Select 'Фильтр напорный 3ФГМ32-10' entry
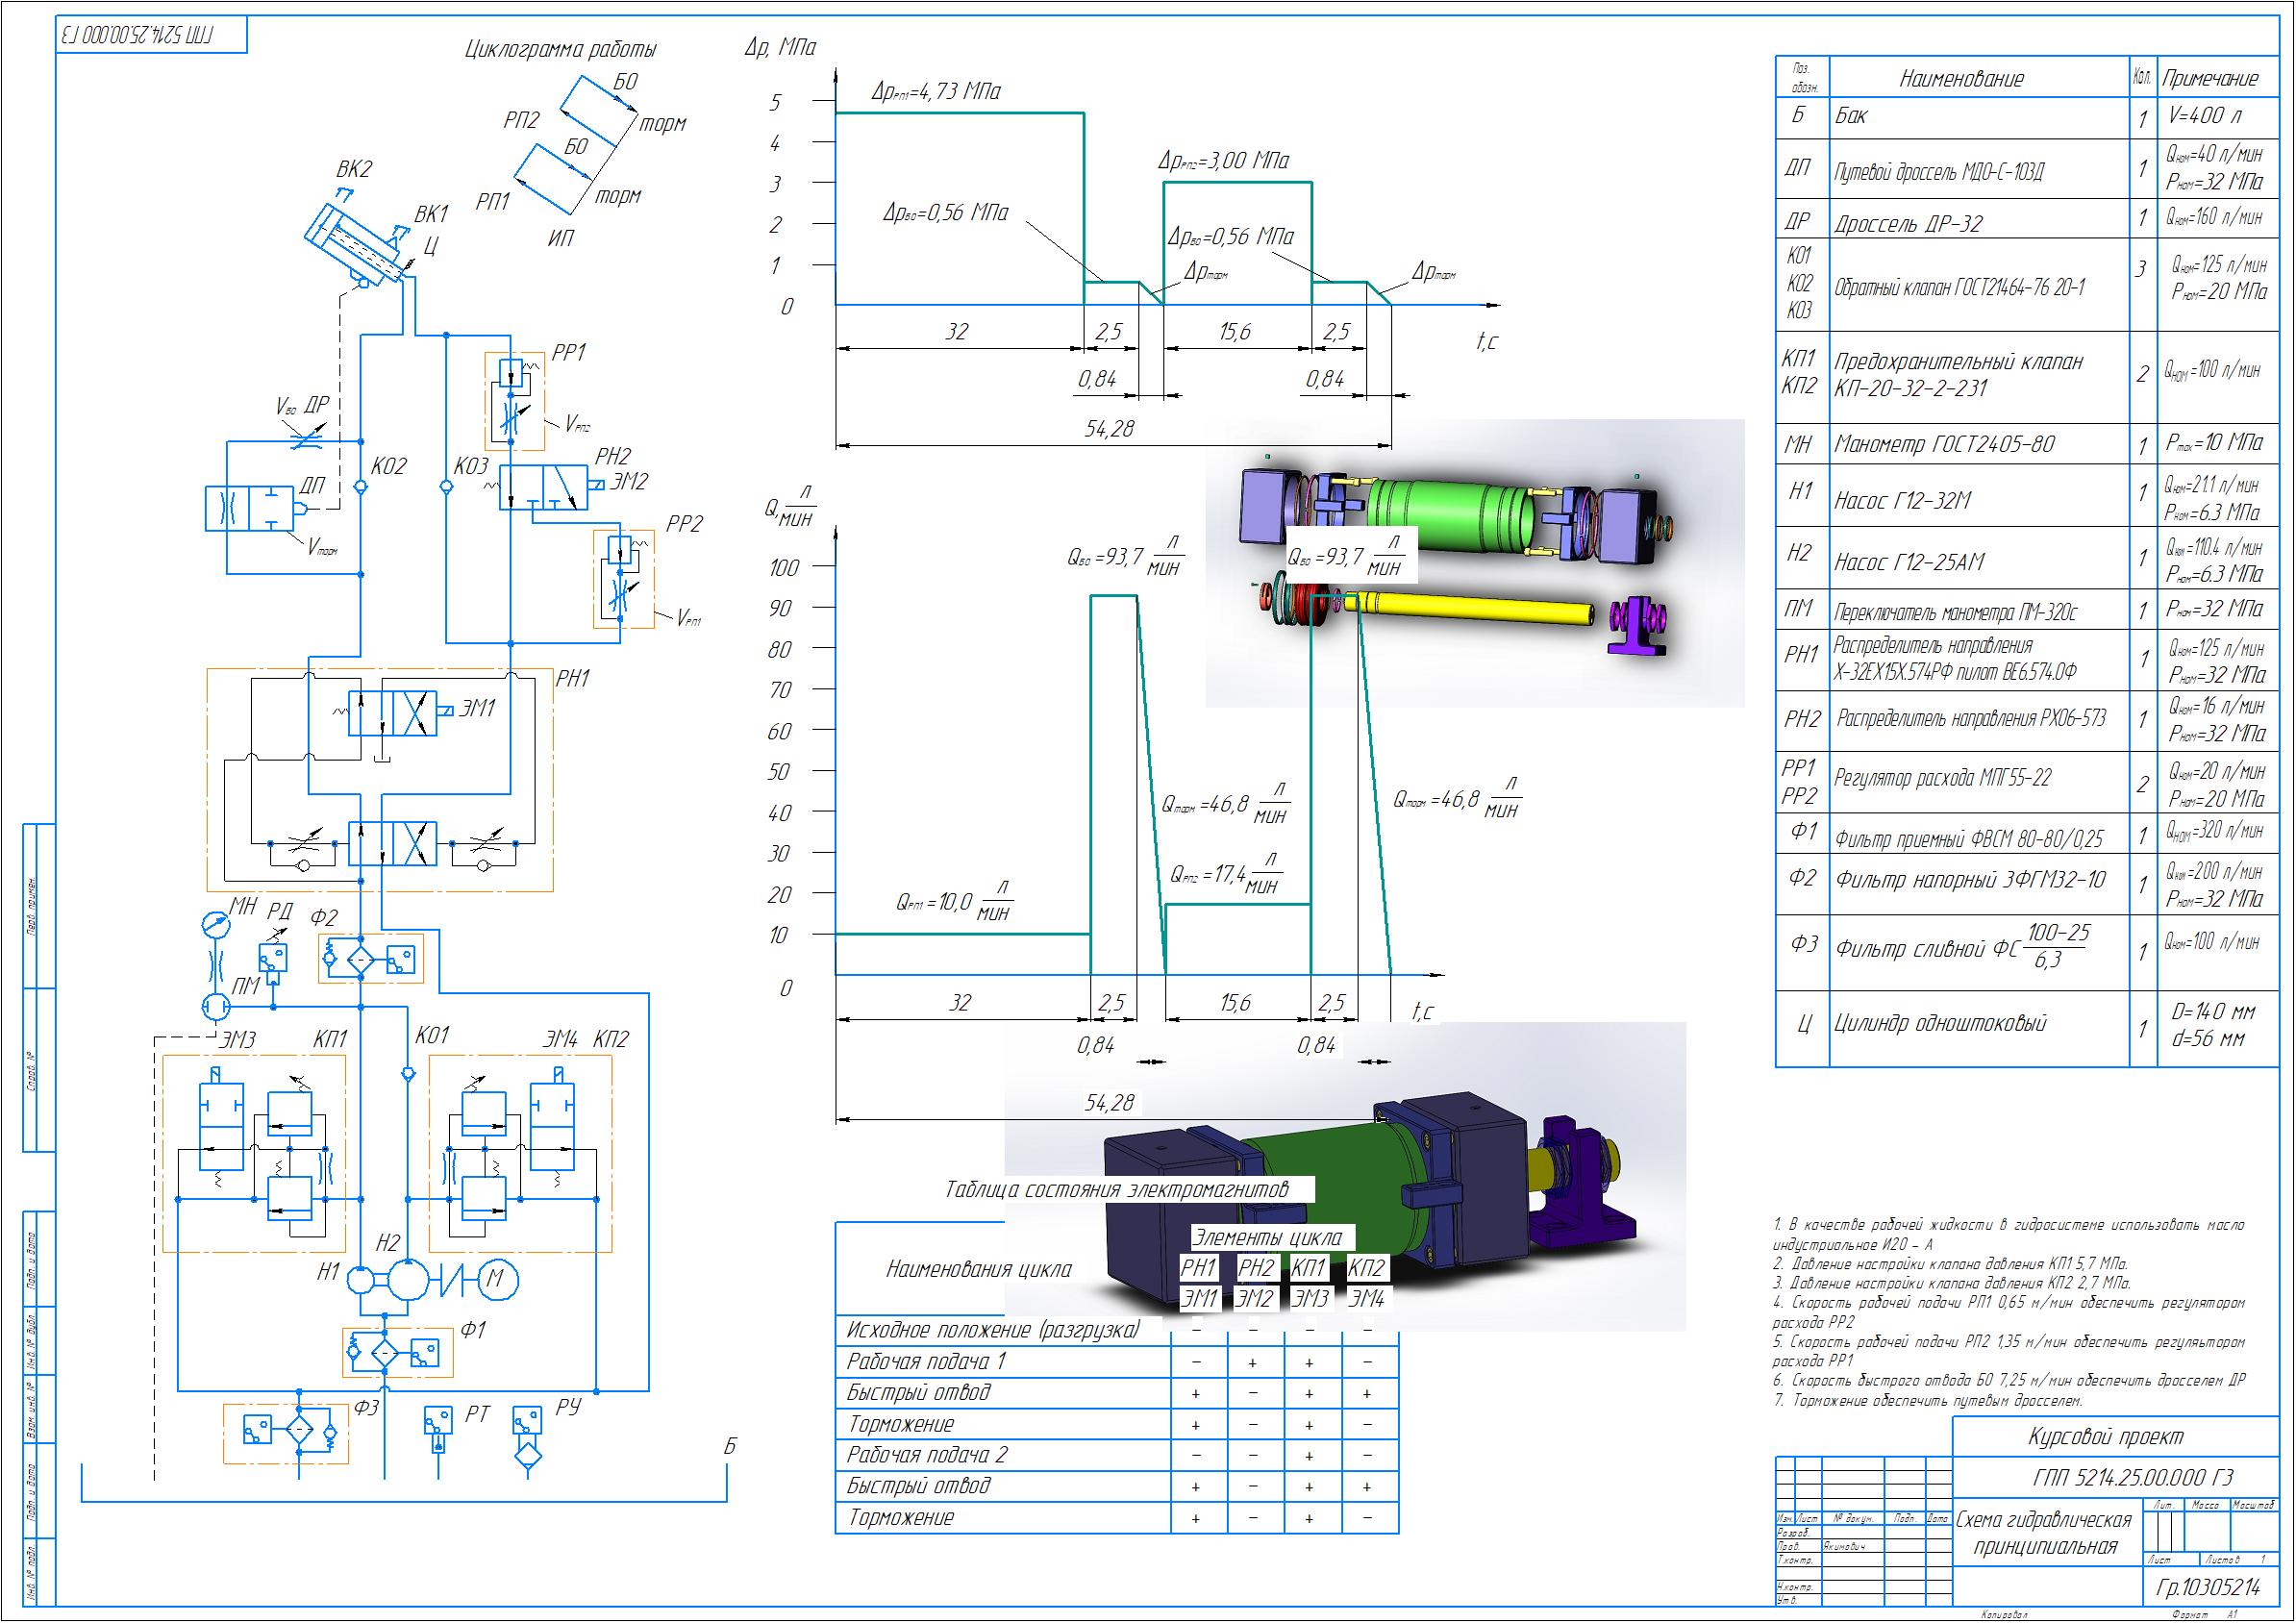The image size is (2296, 1623). coord(1971,880)
